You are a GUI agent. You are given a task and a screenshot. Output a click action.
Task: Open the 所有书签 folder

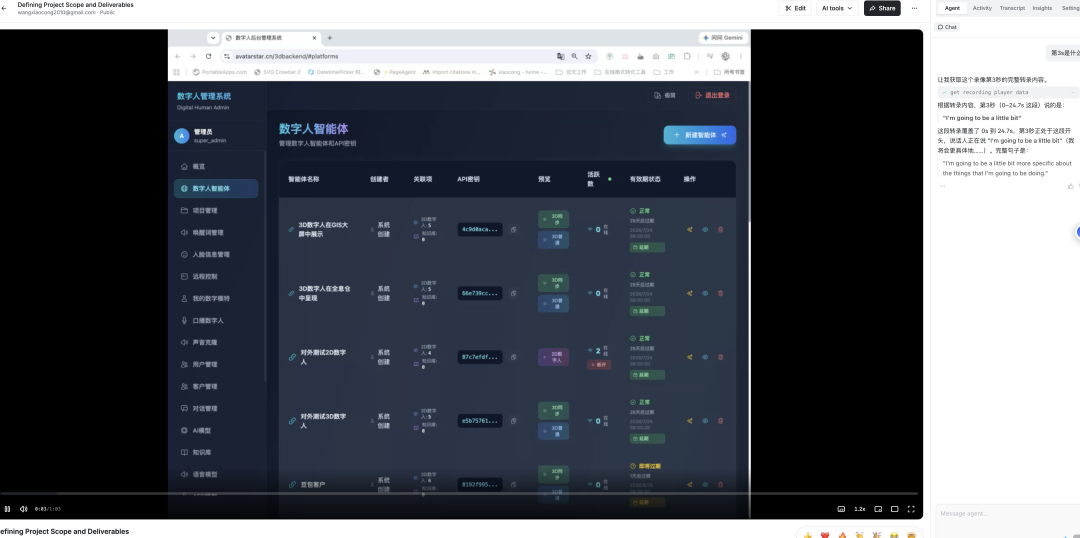[x=729, y=72]
